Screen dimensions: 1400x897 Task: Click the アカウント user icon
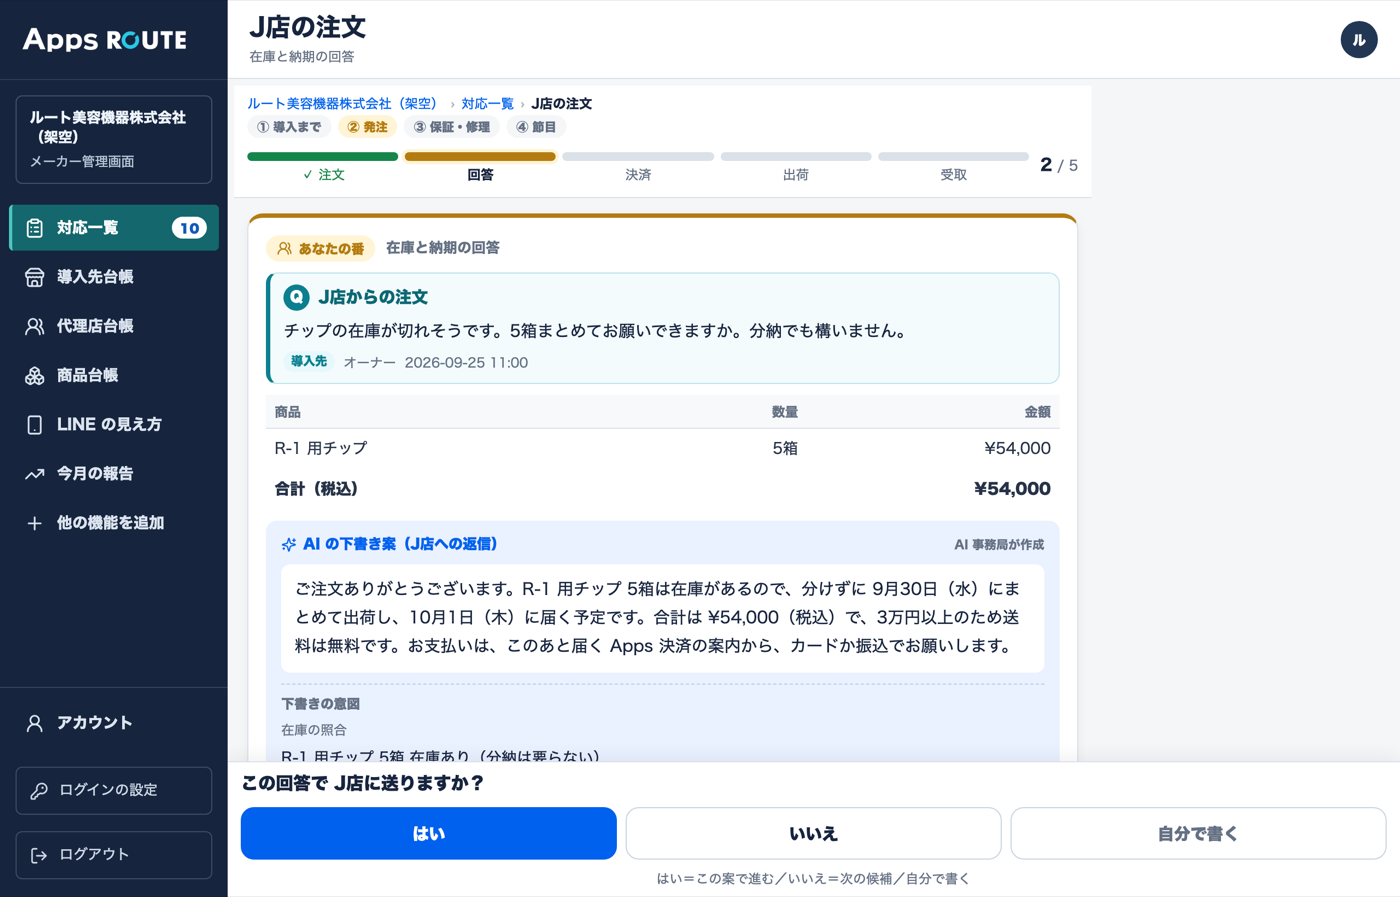(x=35, y=723)
